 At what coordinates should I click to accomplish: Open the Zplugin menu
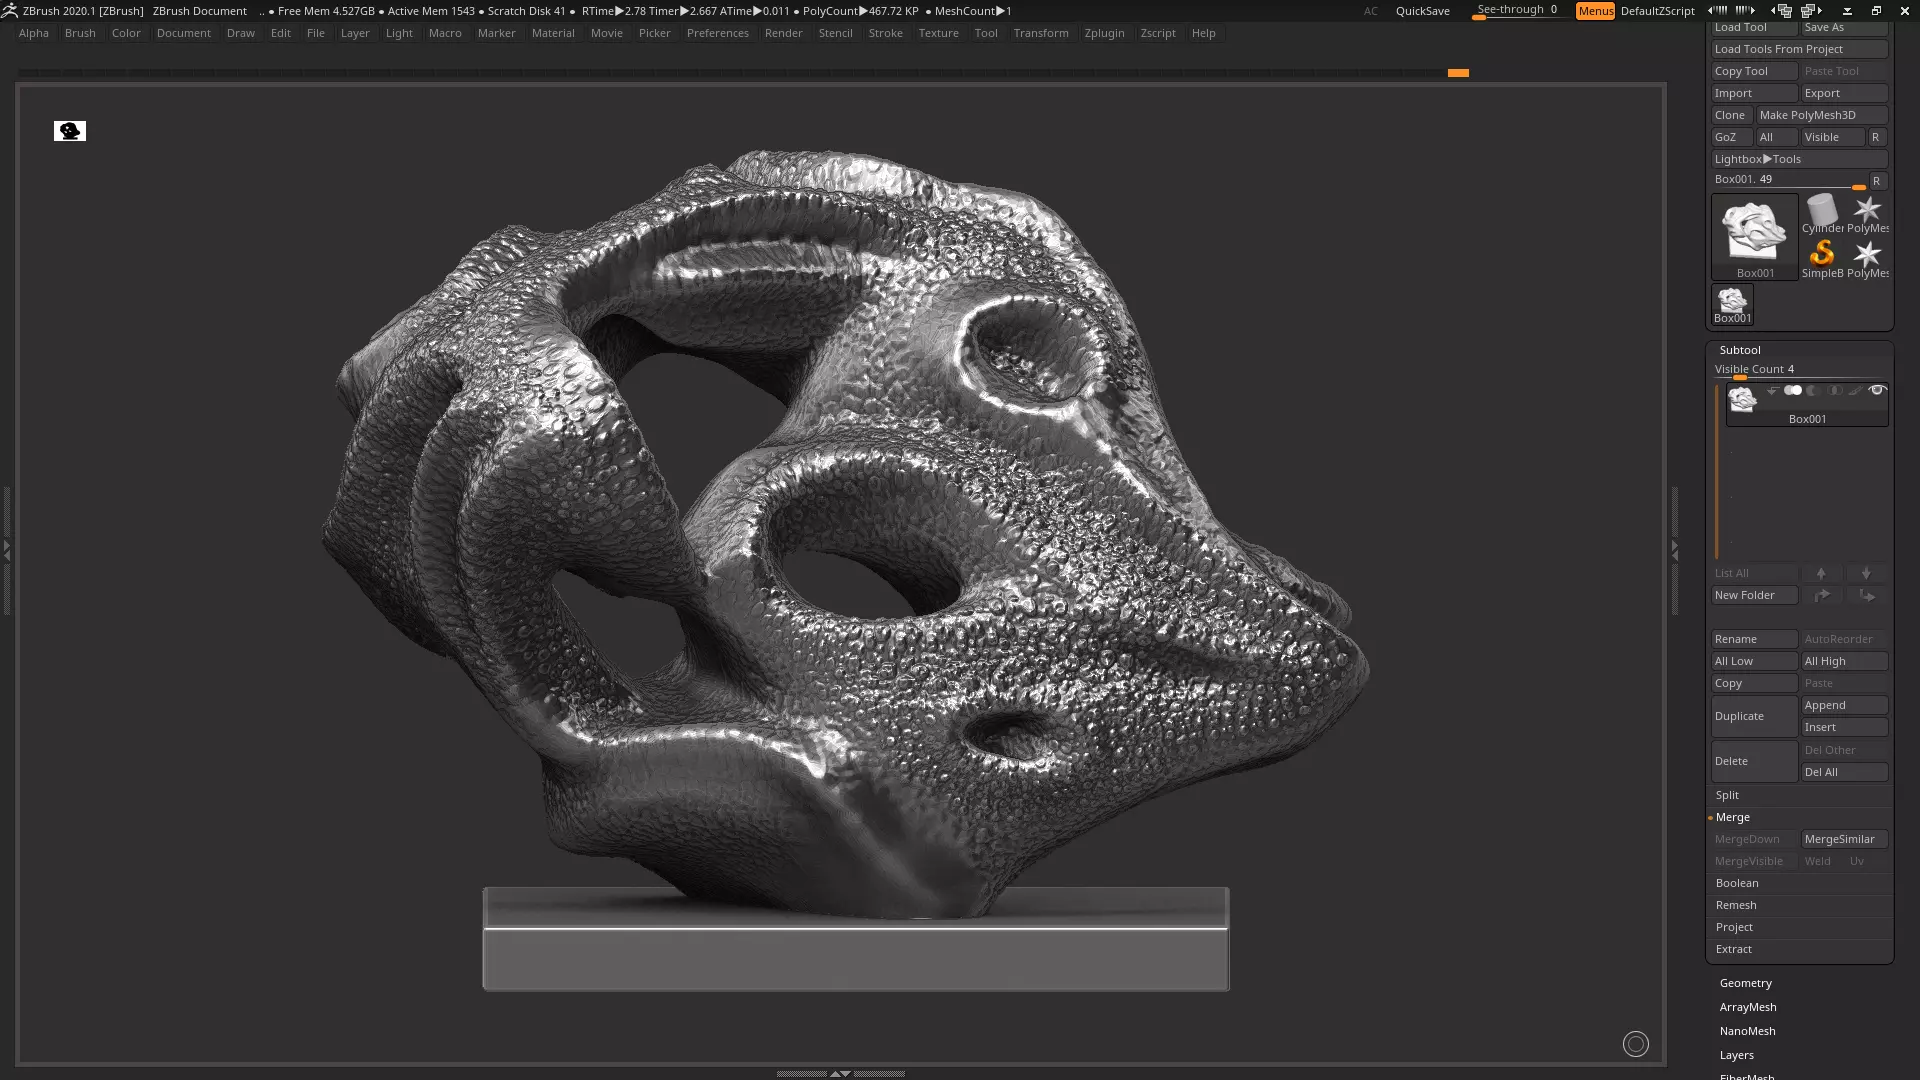1104,33
